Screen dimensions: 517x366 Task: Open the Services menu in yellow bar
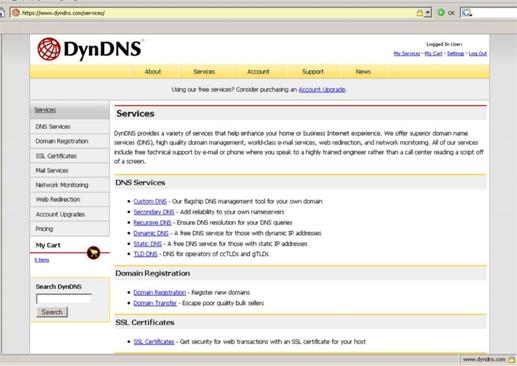point(204,72)
